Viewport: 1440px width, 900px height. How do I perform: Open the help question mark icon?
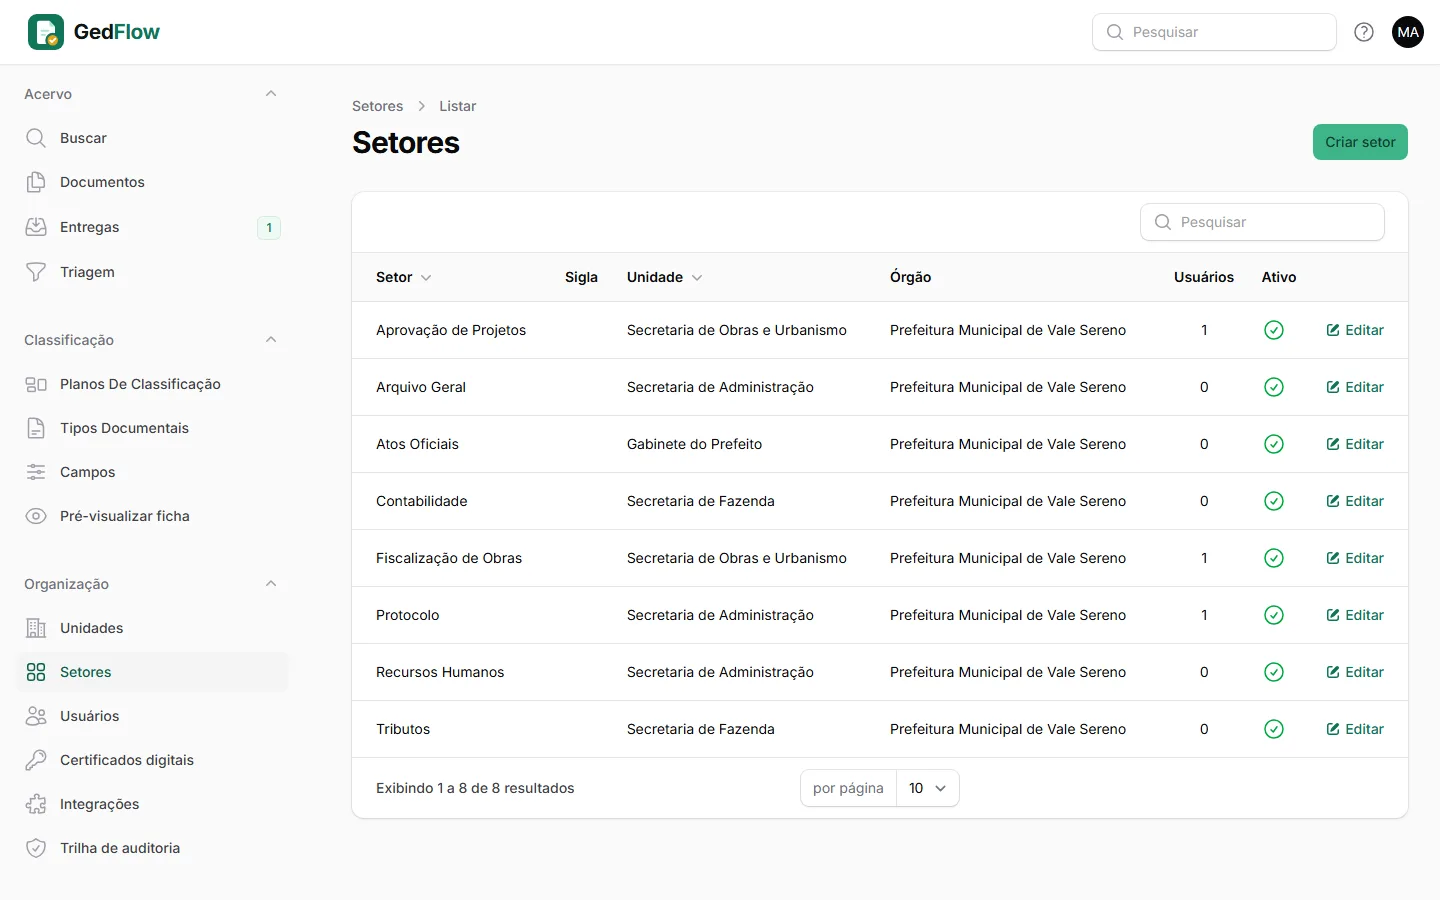[1364, 32]
